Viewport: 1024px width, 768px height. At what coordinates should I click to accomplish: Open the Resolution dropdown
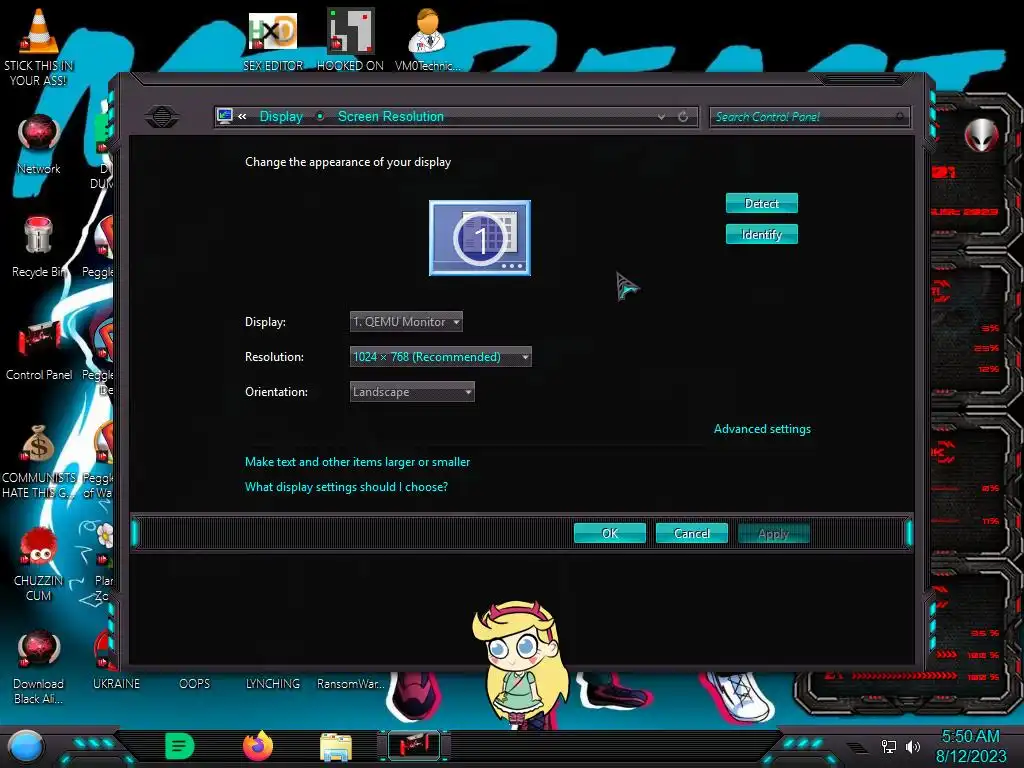pos(441,357)
